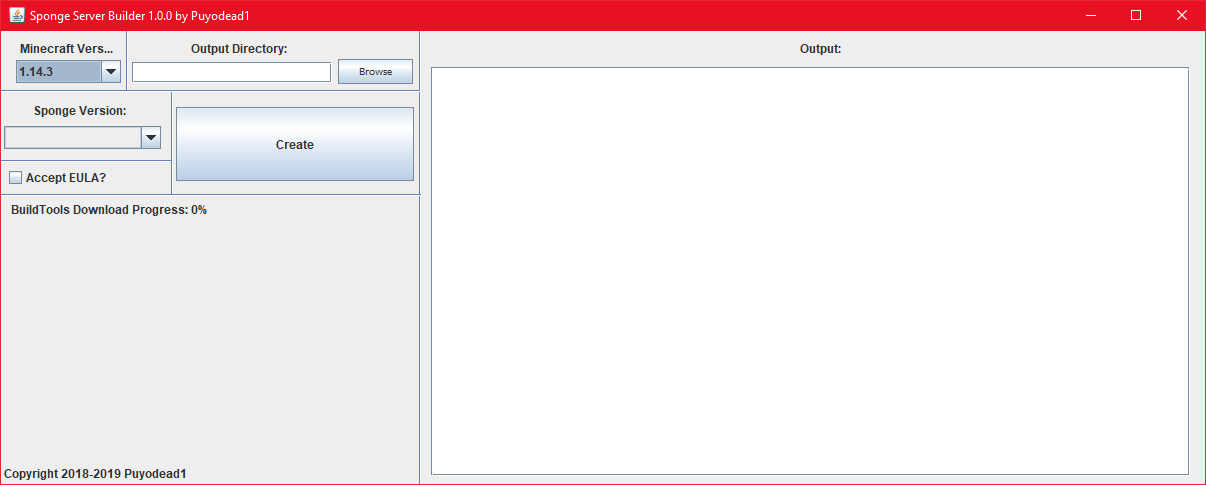The width and height of the screenshot is (1206, 485).
Task: Click the "Sponge Version:" label
Action: [80, 111]
